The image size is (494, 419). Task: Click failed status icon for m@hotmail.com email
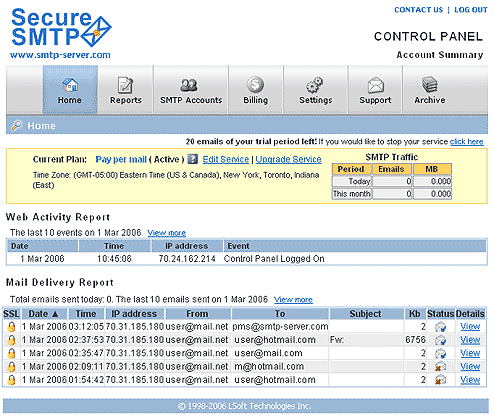point(440,367)
